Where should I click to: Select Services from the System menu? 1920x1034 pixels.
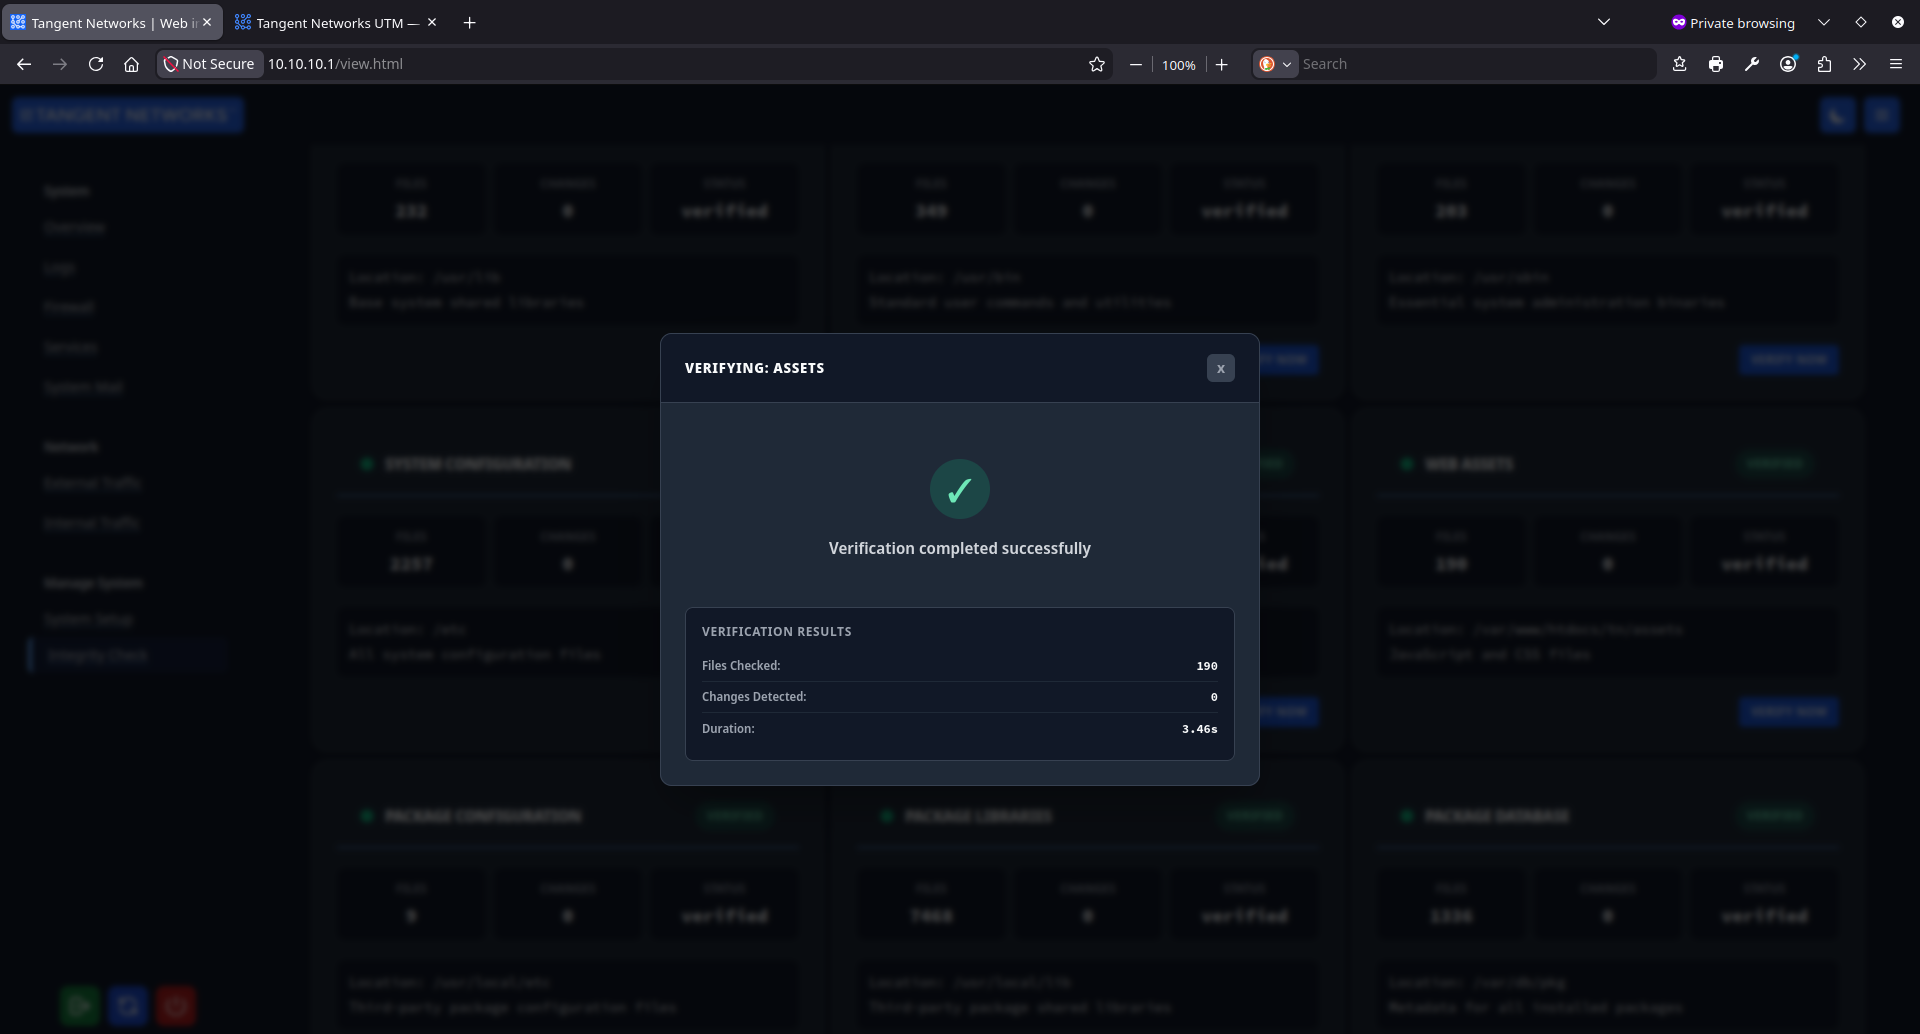71,347
